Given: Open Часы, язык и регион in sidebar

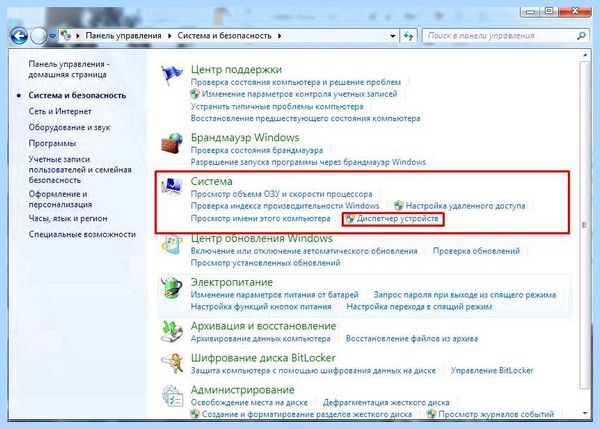Looking at the screenshot, I should [x=68, y=219].
